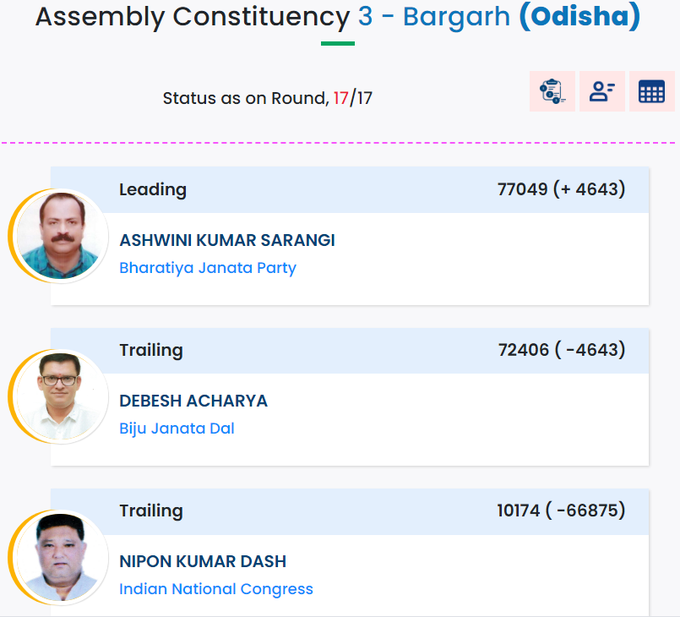Click the vote count 72406 (-4643)
Image resolution: width=680 pixels, height=617 pixels.
coord(562,349)
